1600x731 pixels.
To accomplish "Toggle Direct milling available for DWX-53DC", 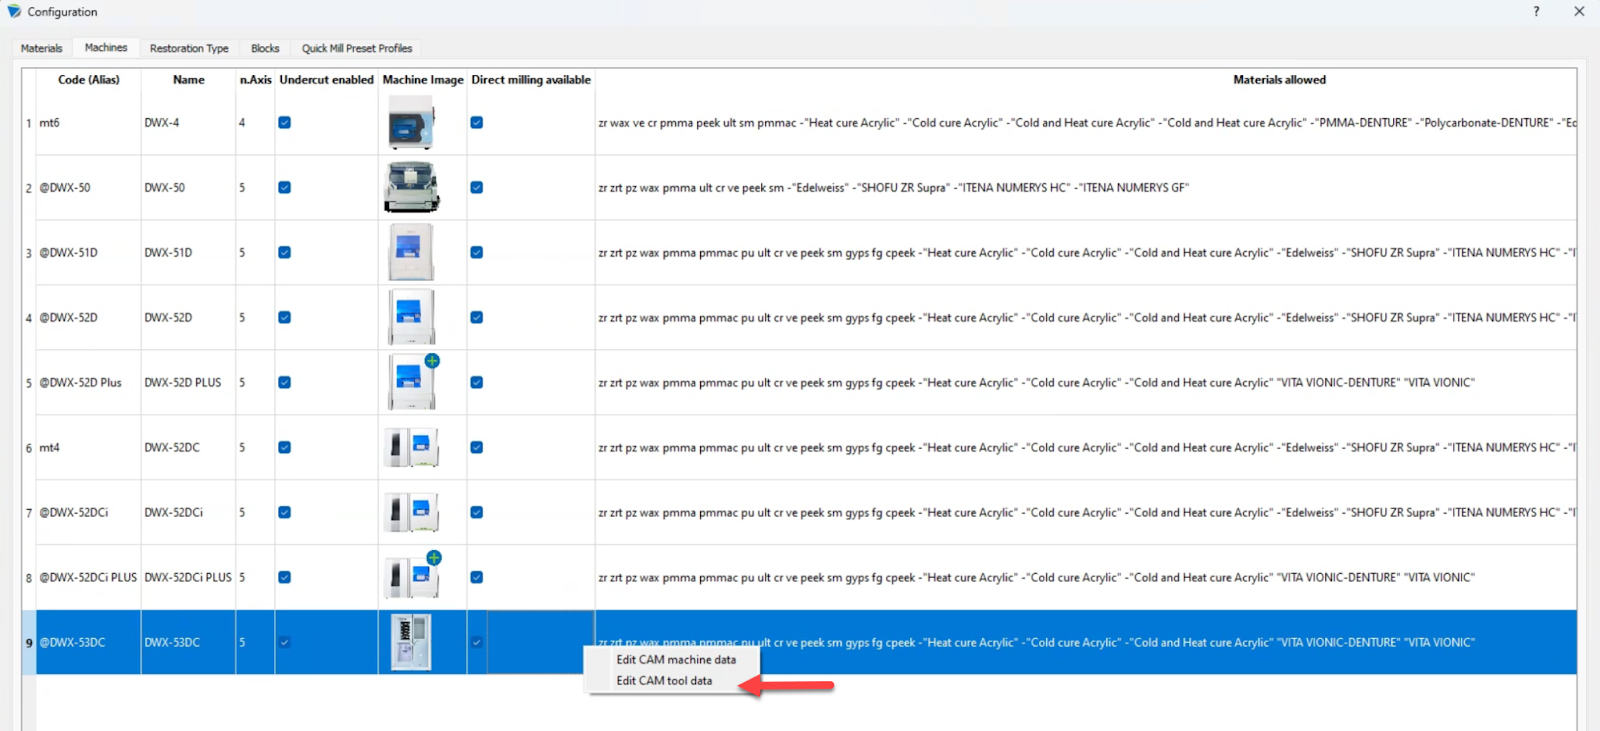I will coord(477,642).
